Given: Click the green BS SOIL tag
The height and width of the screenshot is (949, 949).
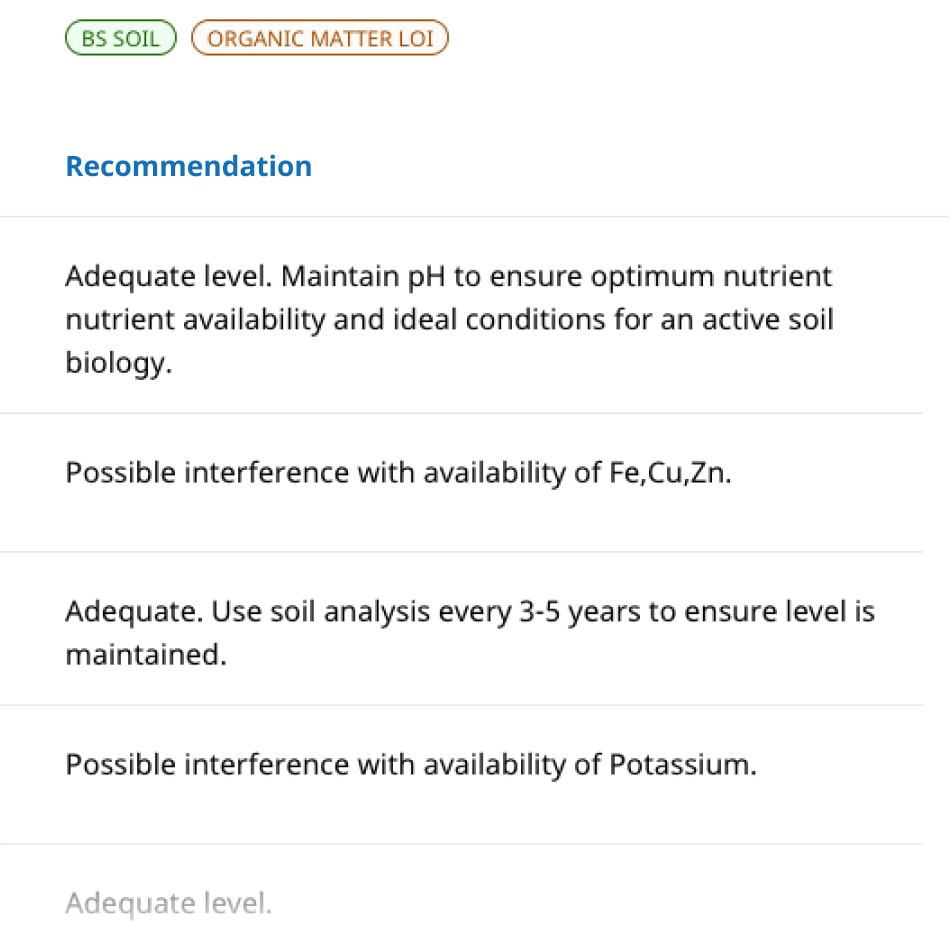Looking at the screenshot, I should pyautogui.click(x=120, y=39).
